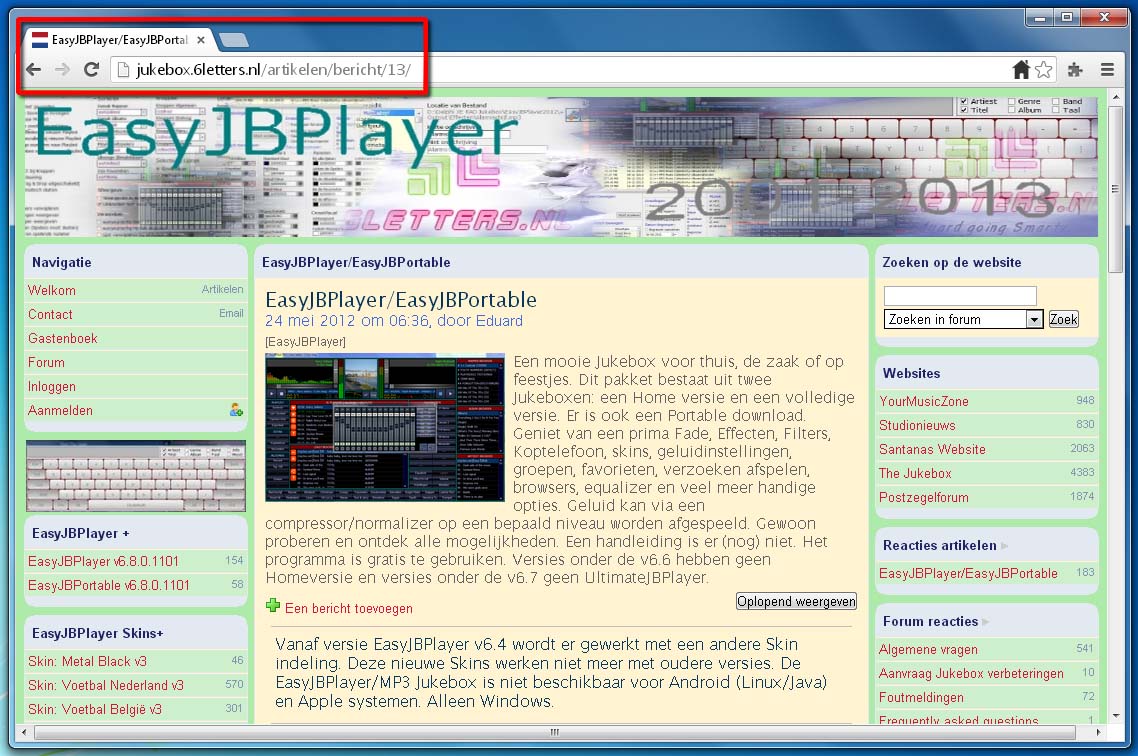Reload the page with refresh icon
This screenshot has height=756, width=1138.
point(91,70)
